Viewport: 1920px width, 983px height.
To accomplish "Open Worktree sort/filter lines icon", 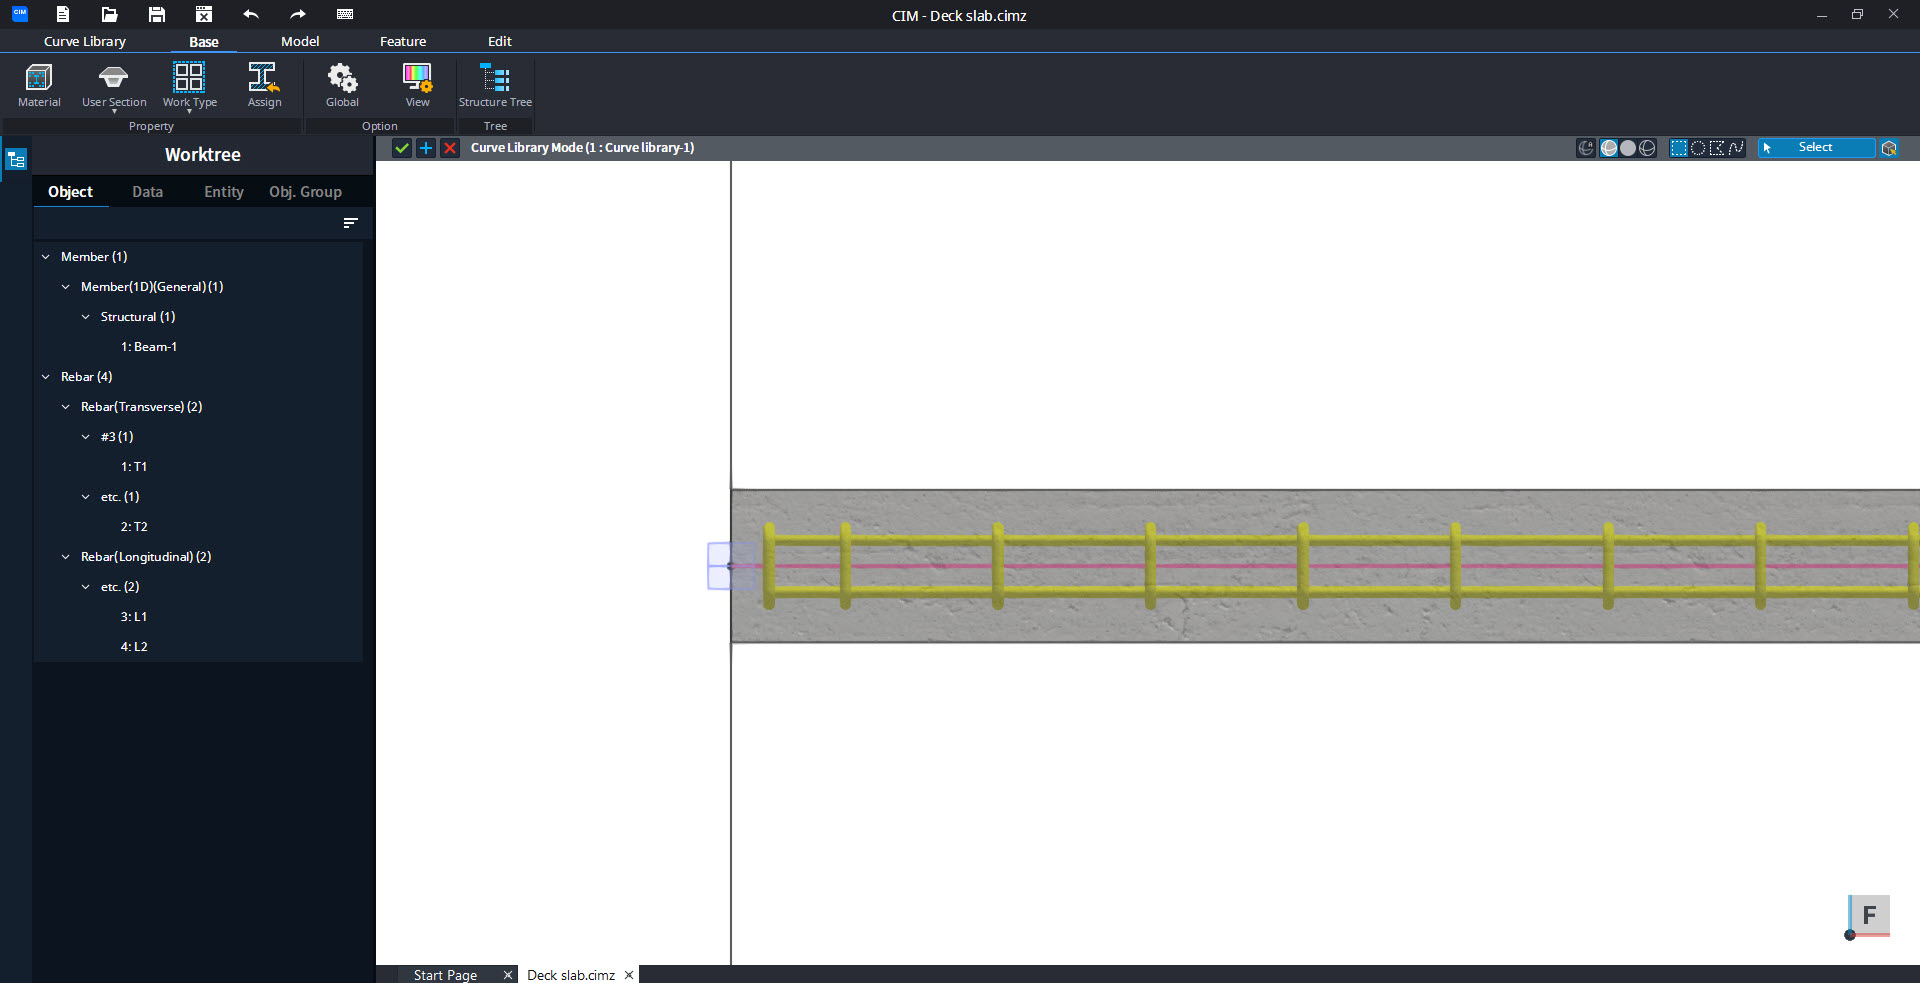I will pos(350,223).
